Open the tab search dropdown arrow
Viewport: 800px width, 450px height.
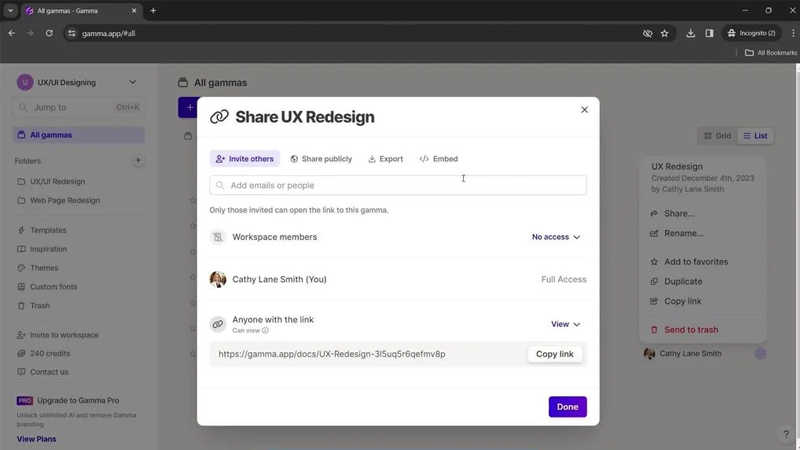pyautogui.click(x=10, y=11)
